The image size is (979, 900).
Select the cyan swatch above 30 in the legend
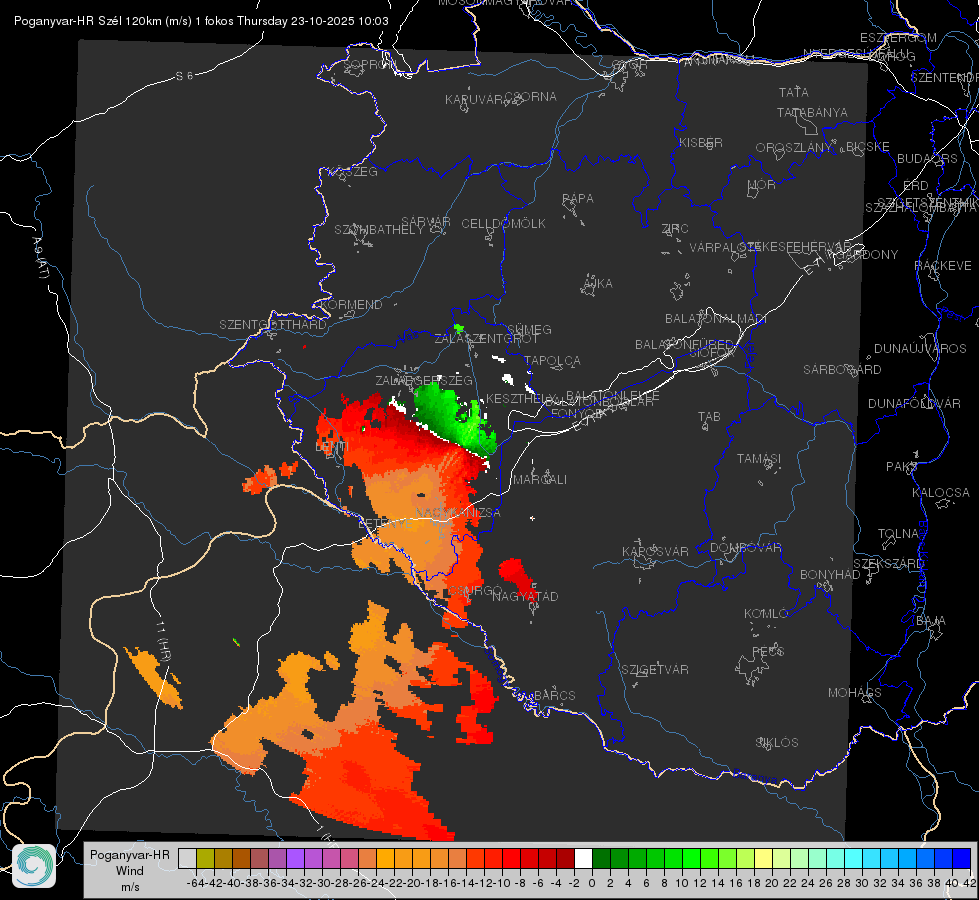(854, 858)
